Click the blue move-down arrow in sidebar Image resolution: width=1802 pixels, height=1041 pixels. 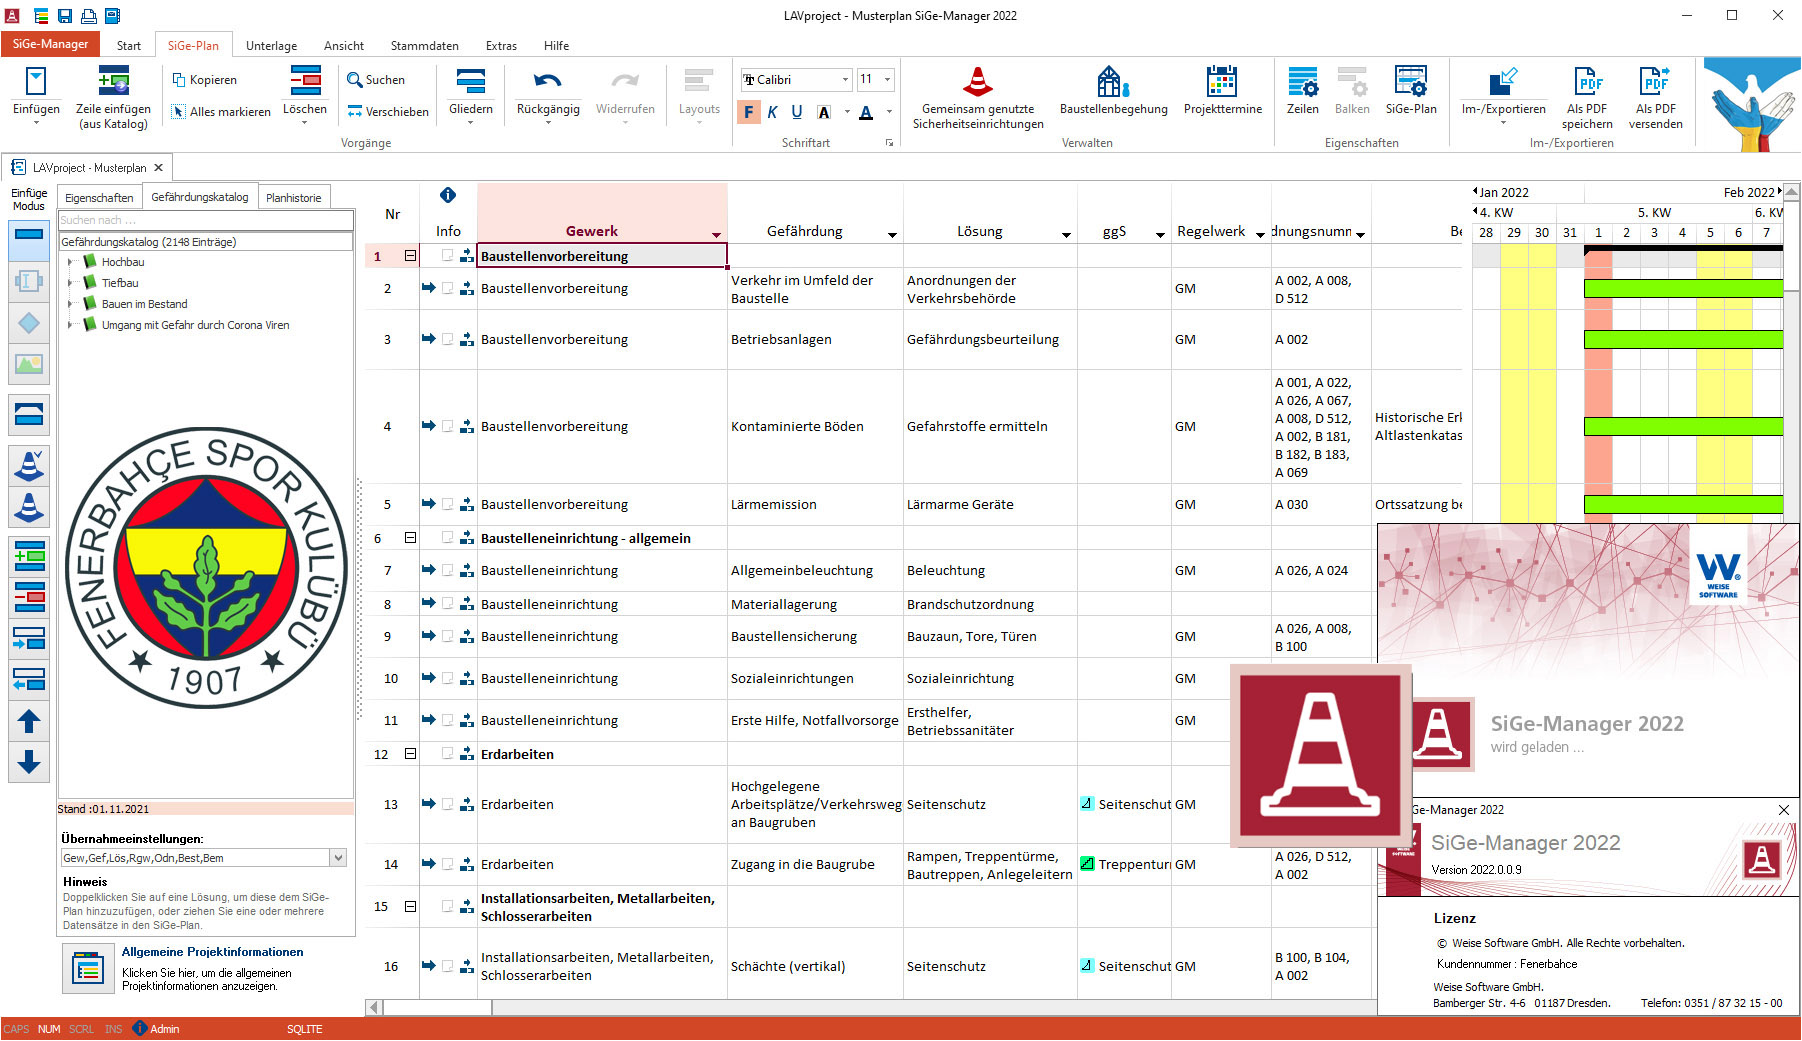[29, 763]
